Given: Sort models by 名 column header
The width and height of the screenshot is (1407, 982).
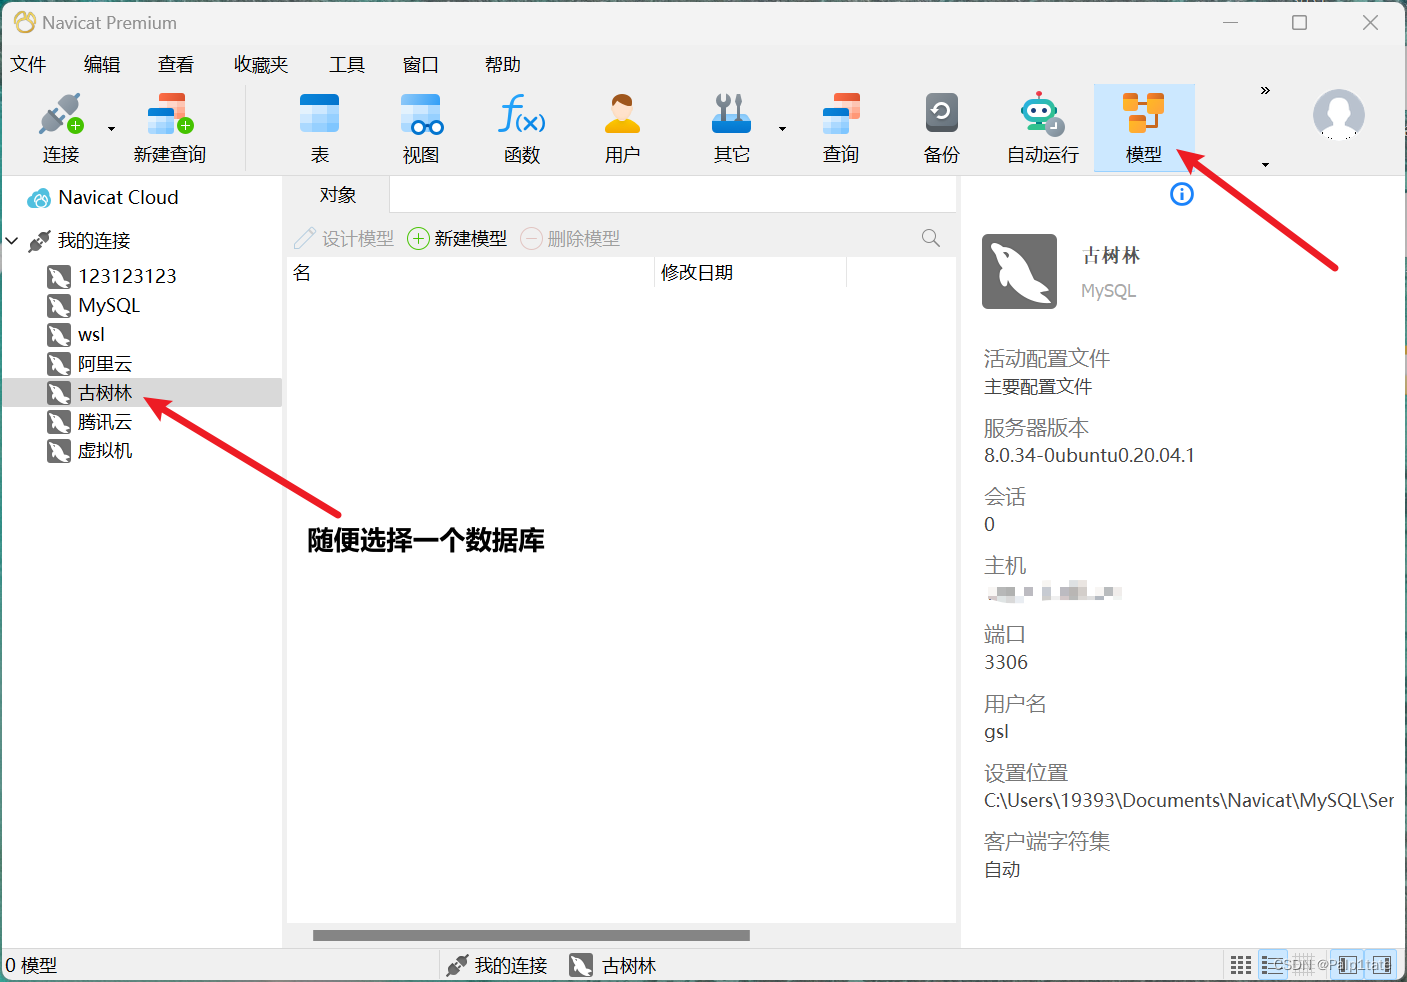Looking at the screenshot, I should (x=470, y=273).
